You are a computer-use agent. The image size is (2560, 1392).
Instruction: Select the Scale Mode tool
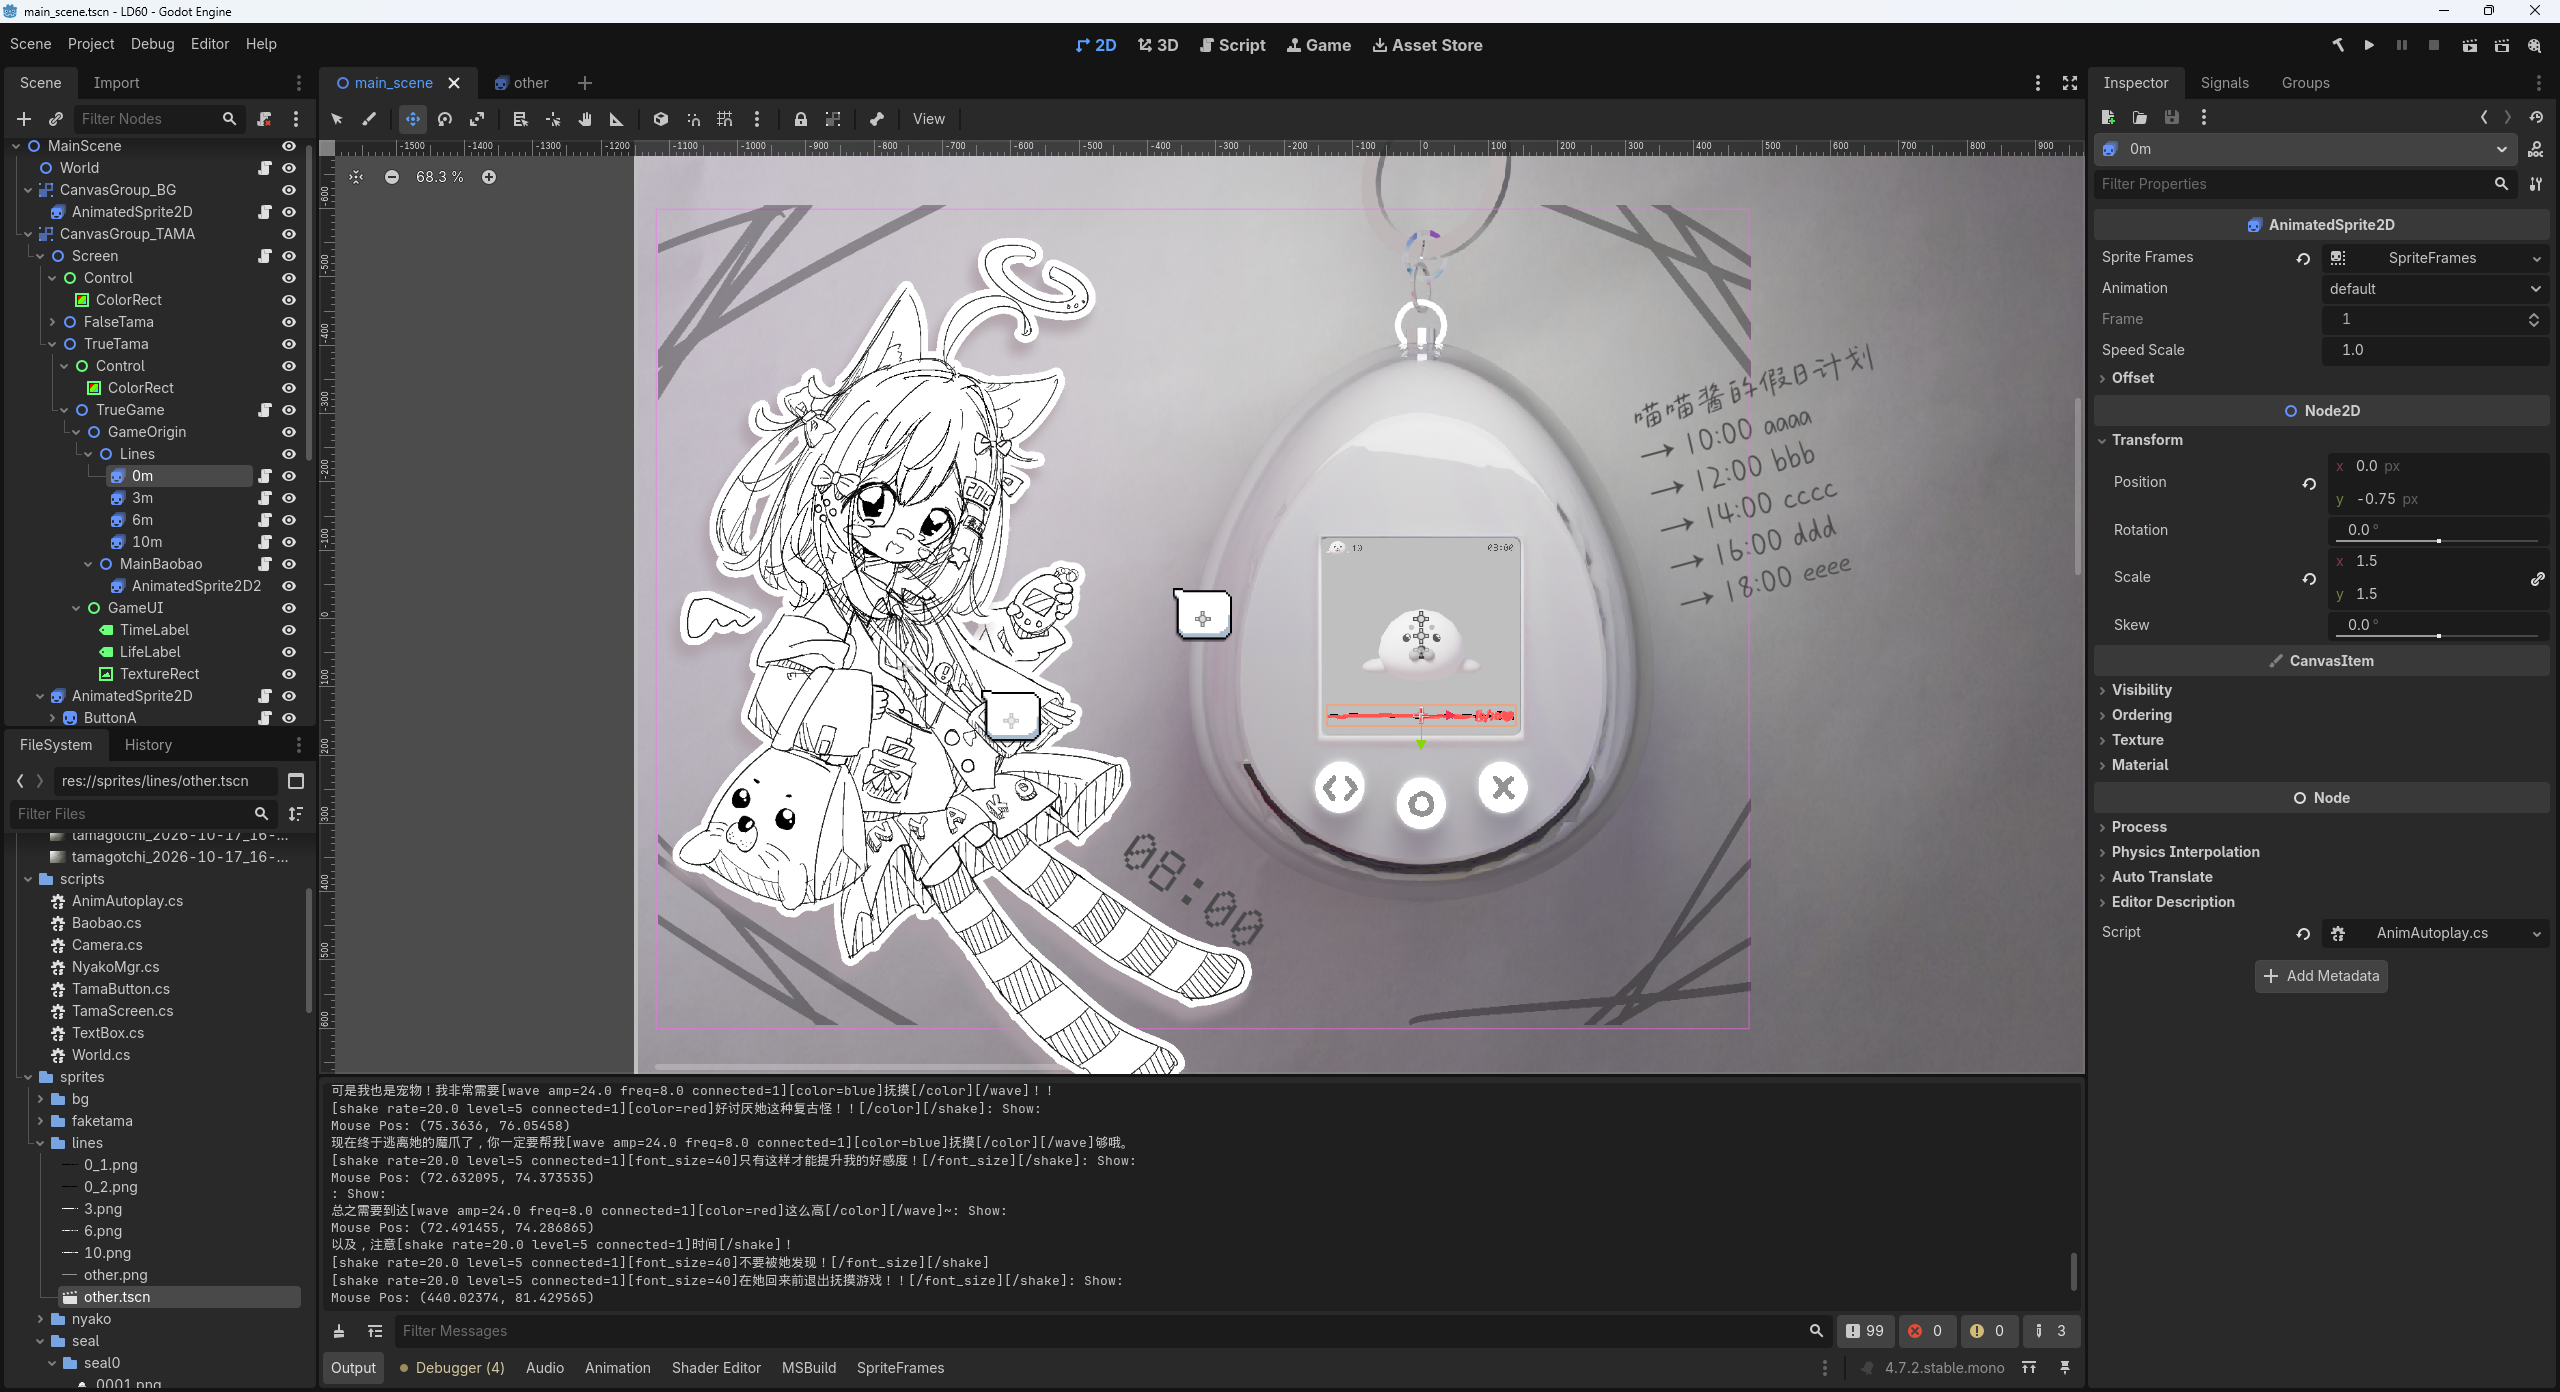(477, 119)
